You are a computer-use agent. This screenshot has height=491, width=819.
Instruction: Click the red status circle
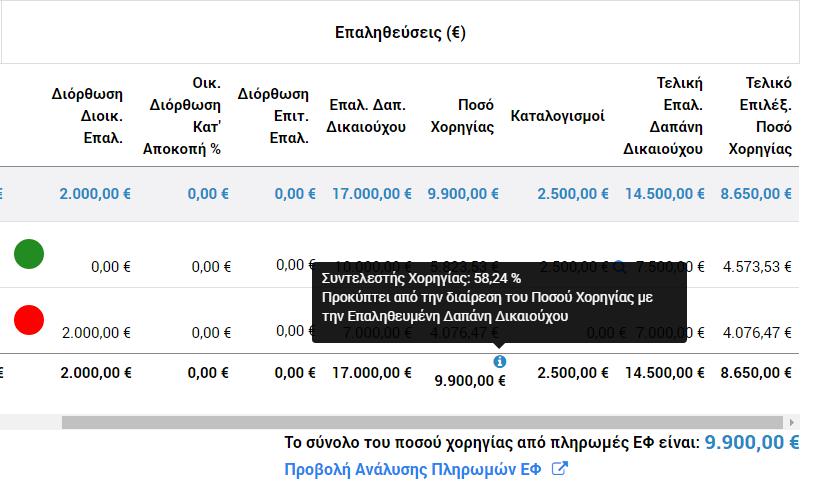click(x=29, y=320)
